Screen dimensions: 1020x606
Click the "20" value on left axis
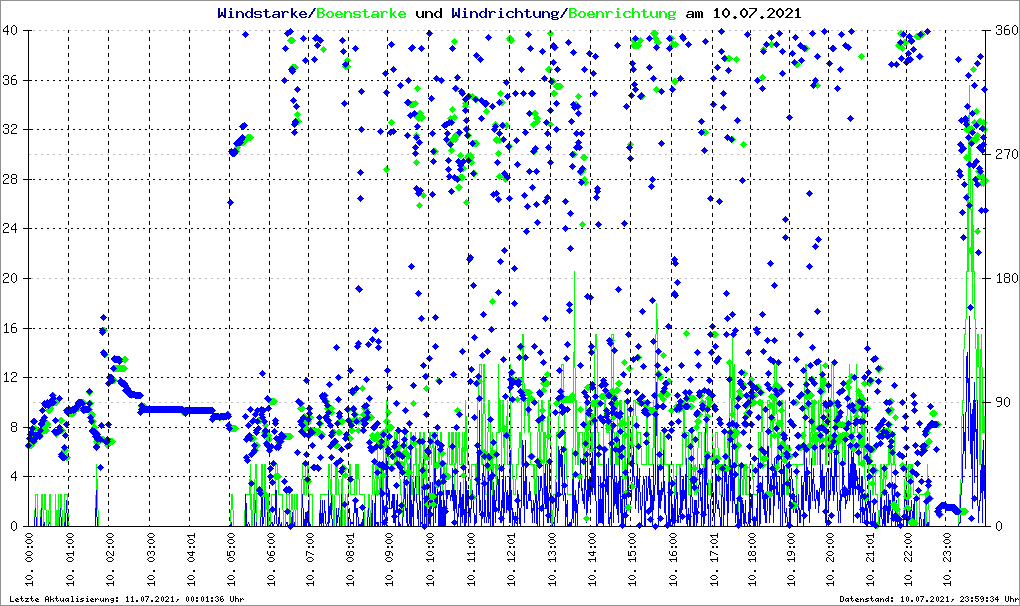[x=14, y=278]
